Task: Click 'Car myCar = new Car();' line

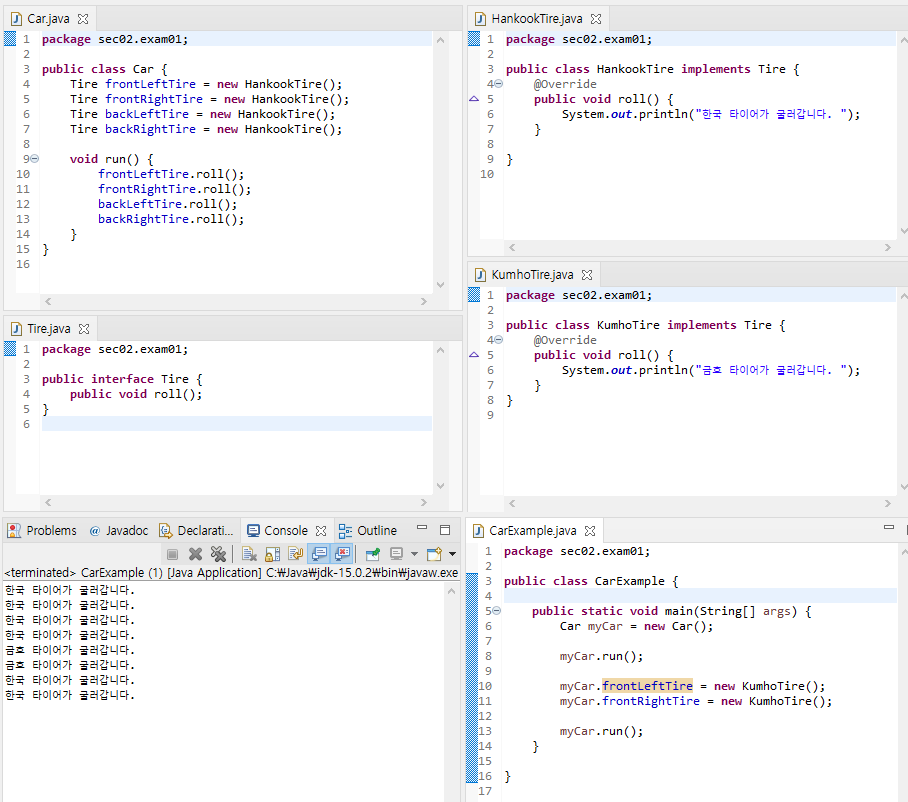Action: [636, 627]
